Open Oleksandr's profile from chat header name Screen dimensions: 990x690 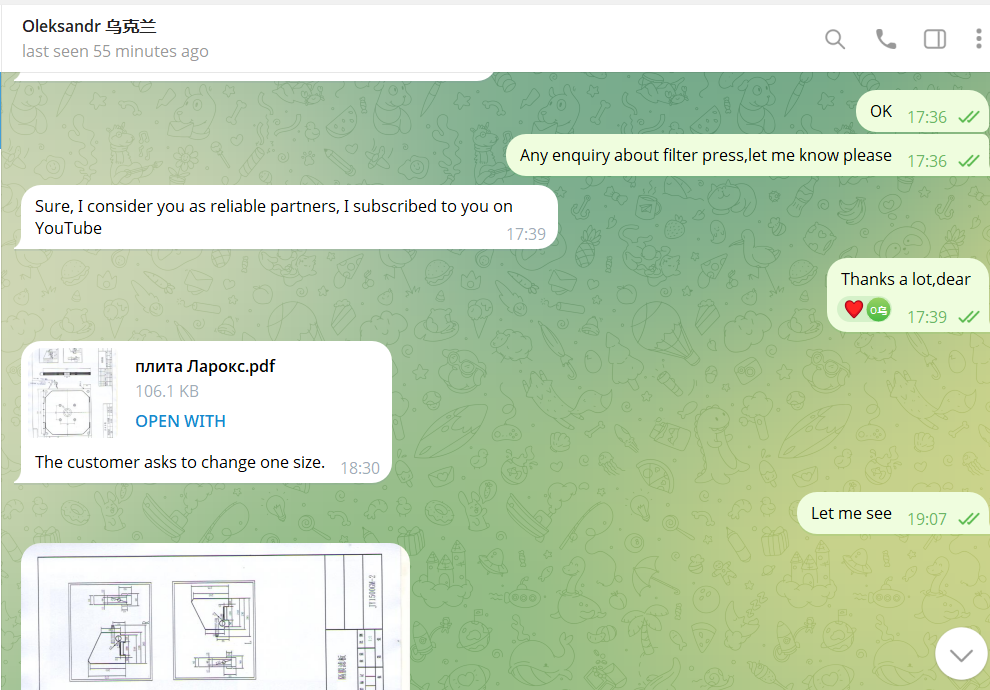pos(89,27)
